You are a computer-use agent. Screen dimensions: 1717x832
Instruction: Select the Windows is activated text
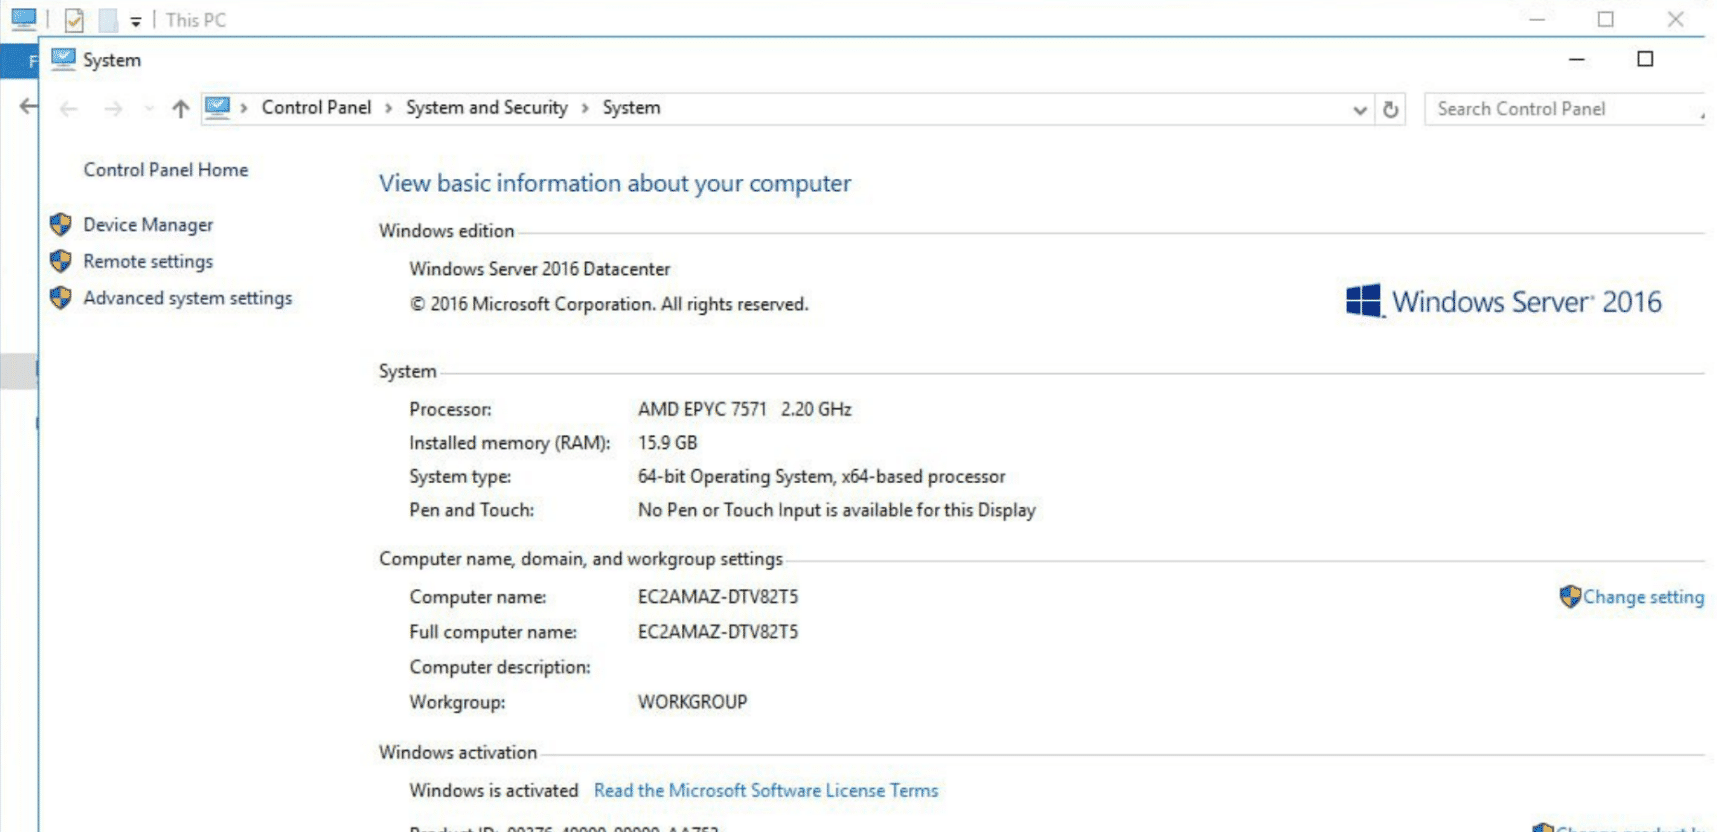point(494,791)
